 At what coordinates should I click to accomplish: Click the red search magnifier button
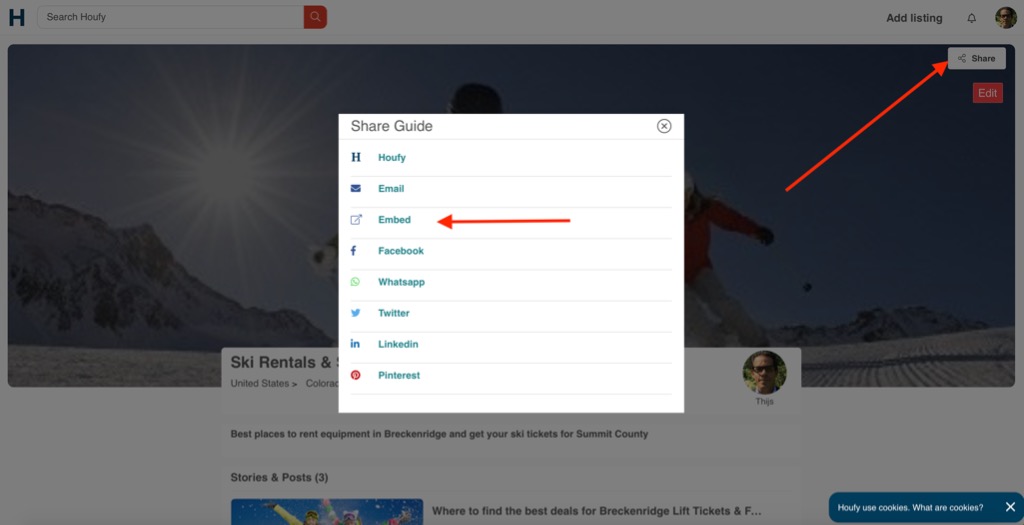[x=315, y=17]
